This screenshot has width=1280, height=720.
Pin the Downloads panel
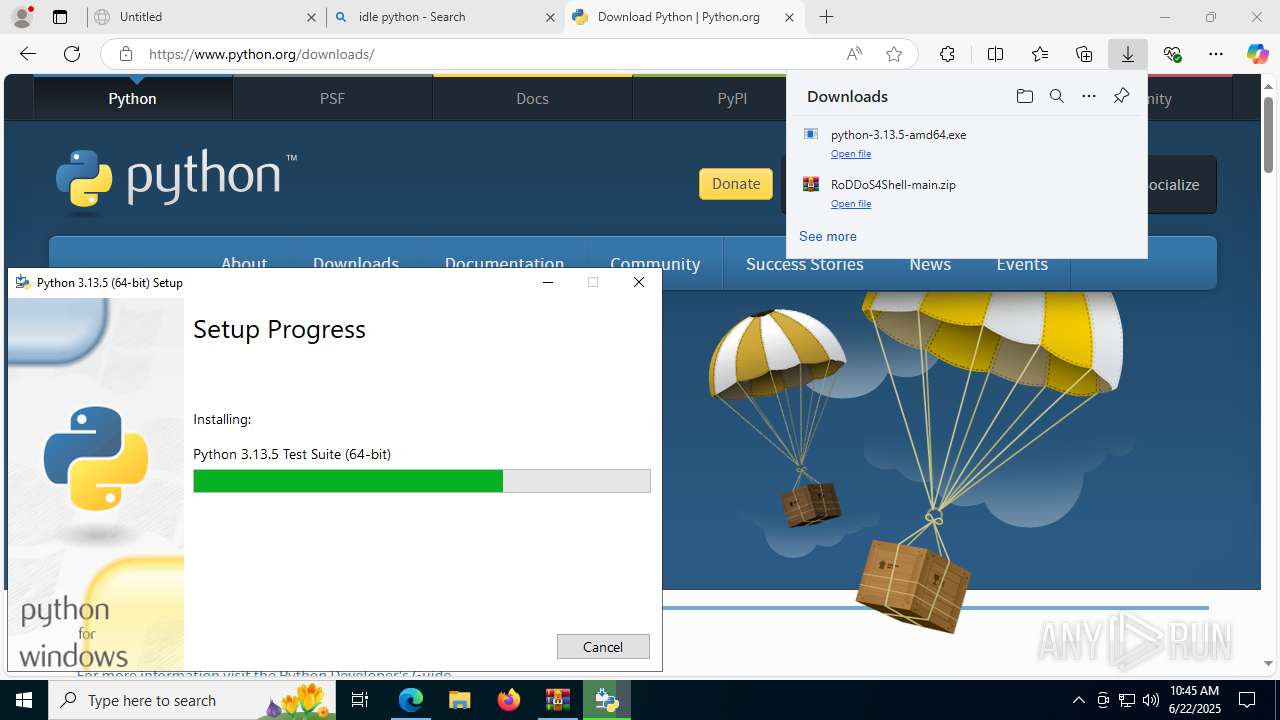1121,96
